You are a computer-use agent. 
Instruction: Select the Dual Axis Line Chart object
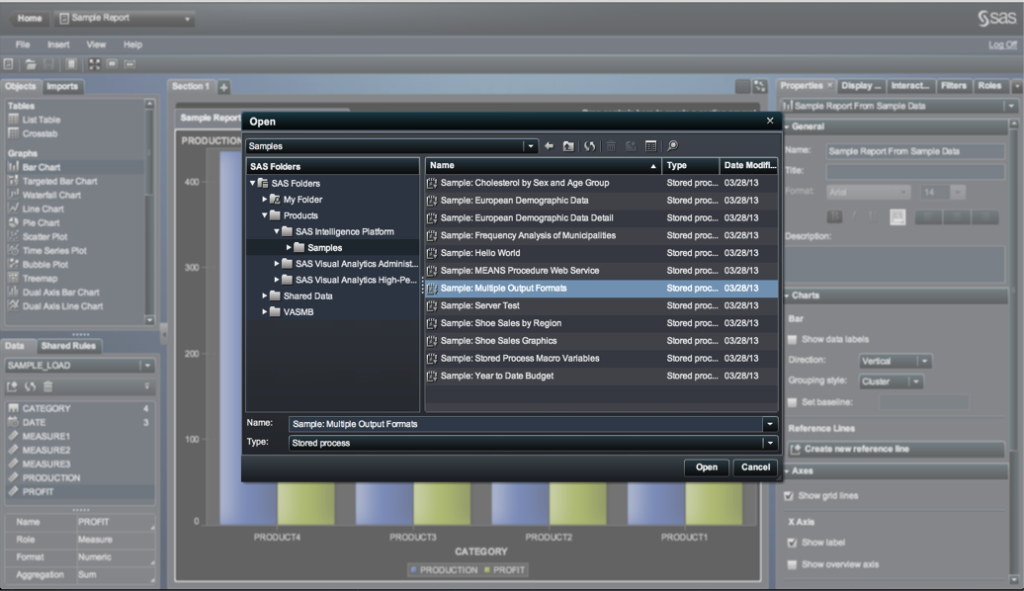click(63, 306)
